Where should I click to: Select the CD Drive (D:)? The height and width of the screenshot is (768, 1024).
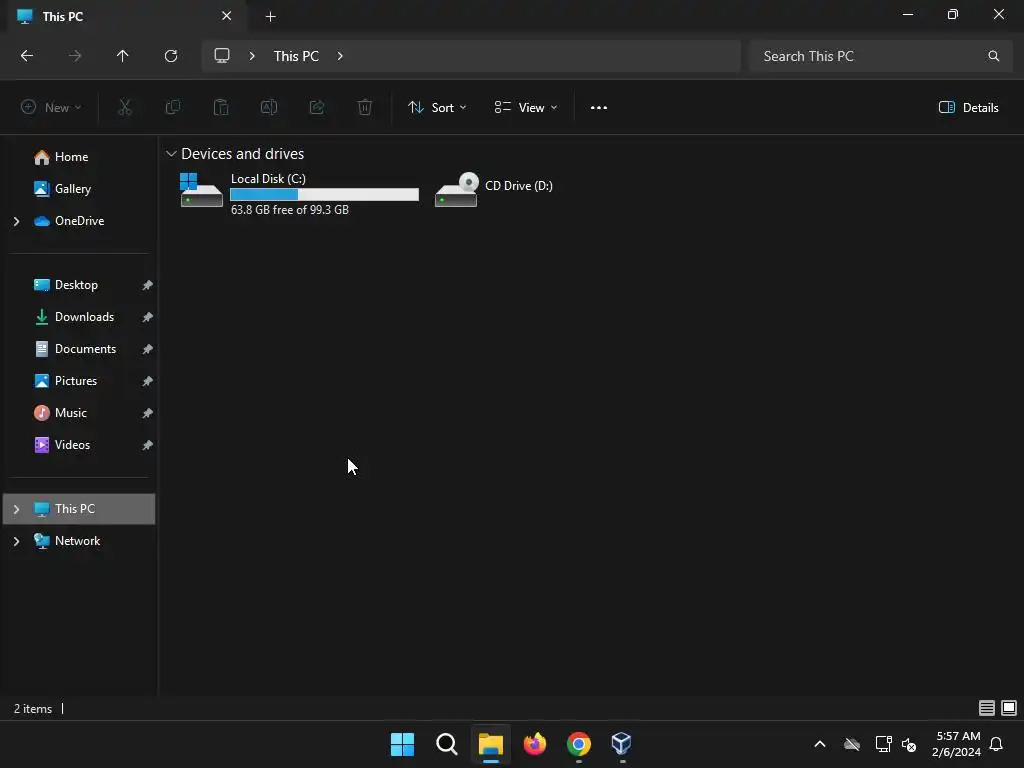(494, 189)
